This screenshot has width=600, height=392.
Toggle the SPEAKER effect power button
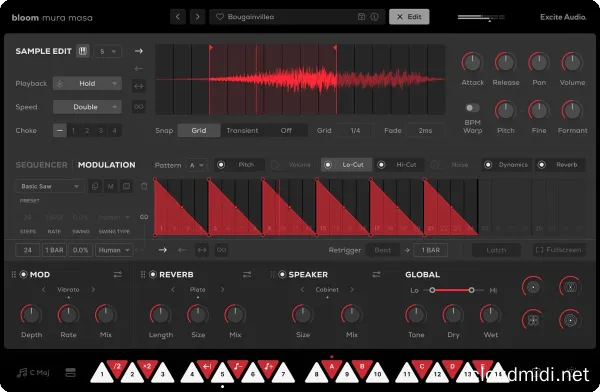pos(282,274)
